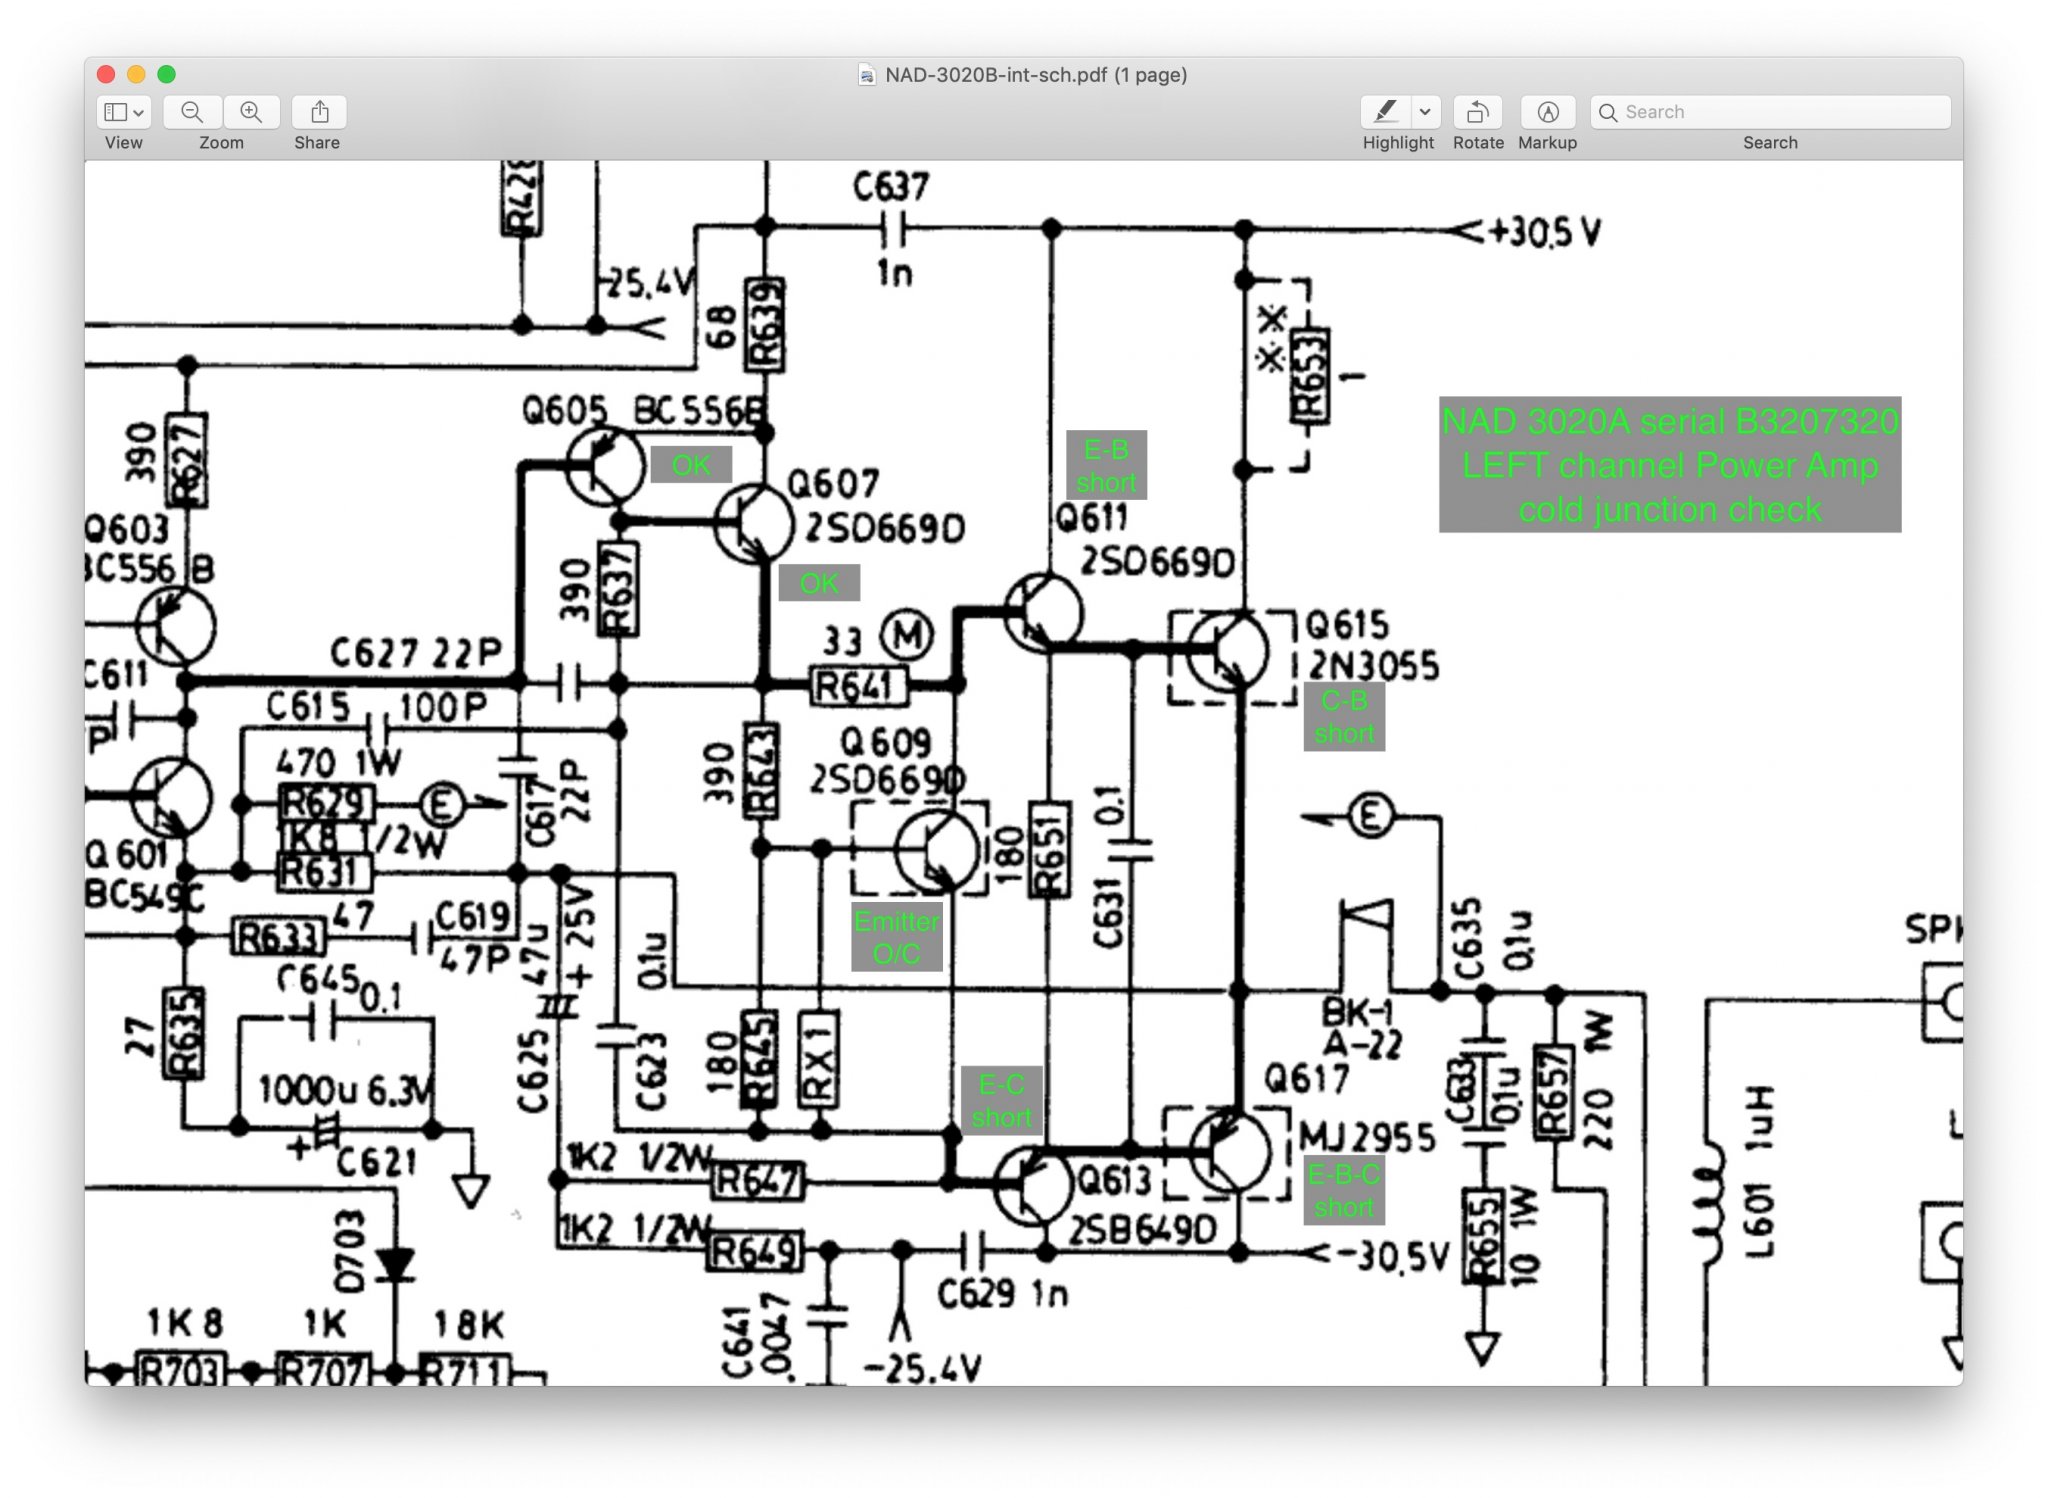The width and height of the screenshot is (2048, 1498).
Task: Click the C637 capacitor label
Action: coord(891,186)
